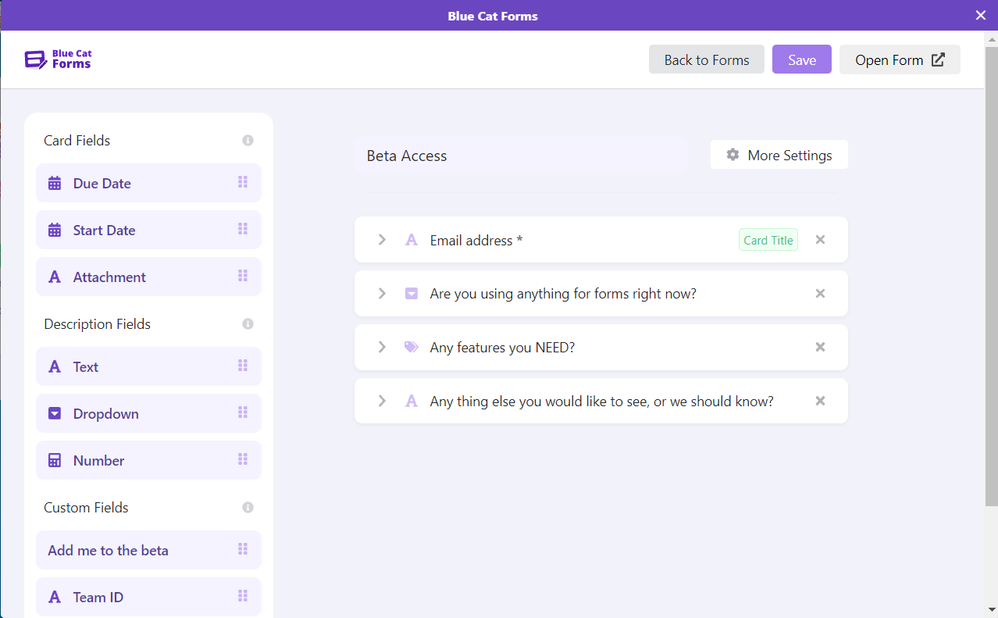This screenshot has height=618, width=998.
Task: Select the Dropdown description field
Action: click(148, 414)
